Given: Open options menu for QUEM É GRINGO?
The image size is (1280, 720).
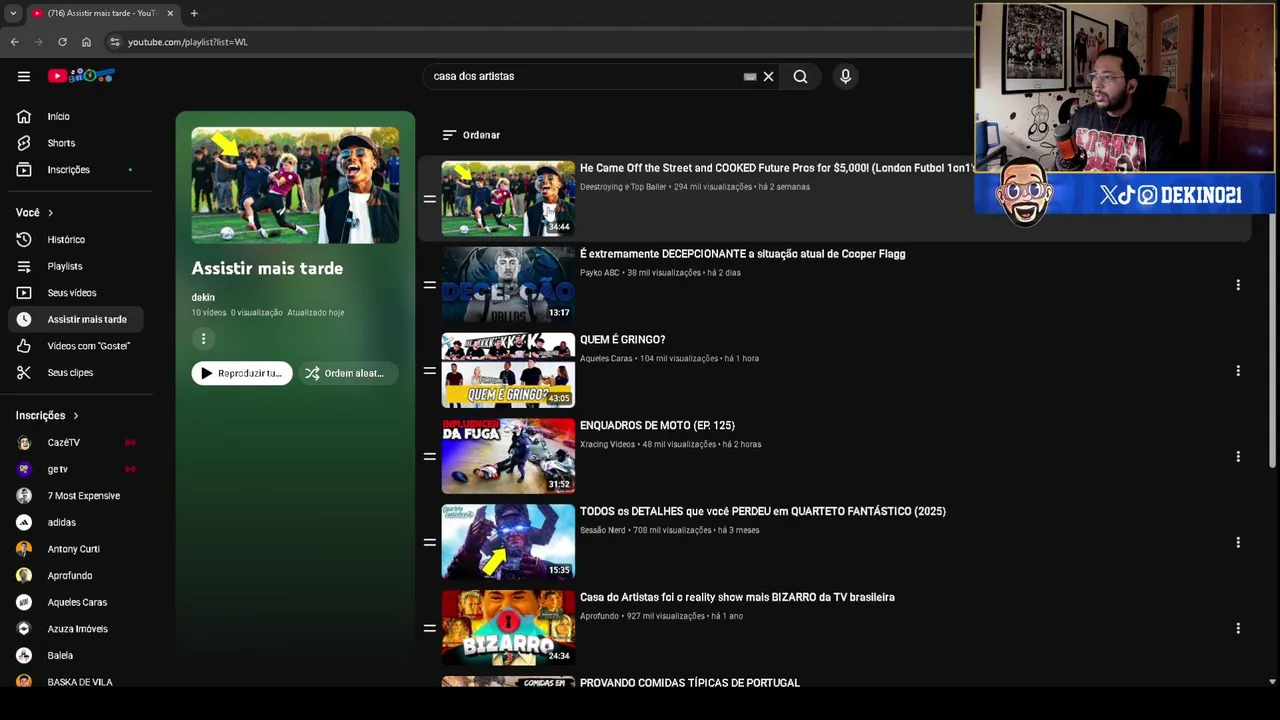Looking at the screenshot, I should pyautogui.click(x=1238, y=371).
